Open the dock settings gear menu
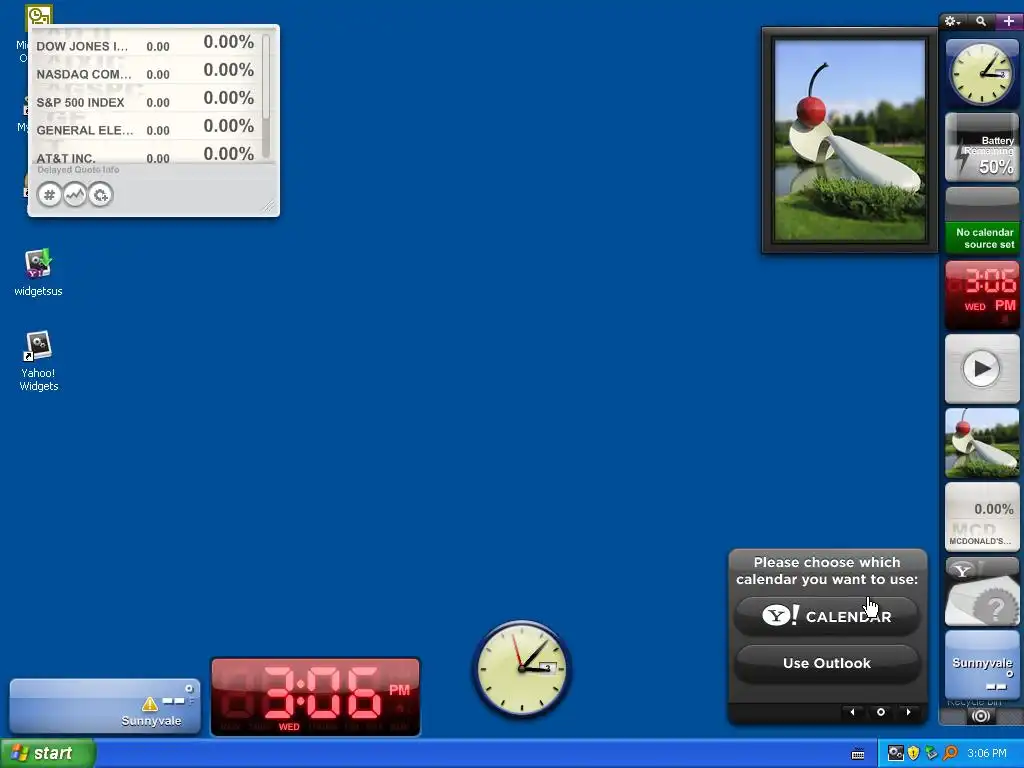Image resolution: width=1024 pixels, height=768 pixels. (x=952, y=22)
